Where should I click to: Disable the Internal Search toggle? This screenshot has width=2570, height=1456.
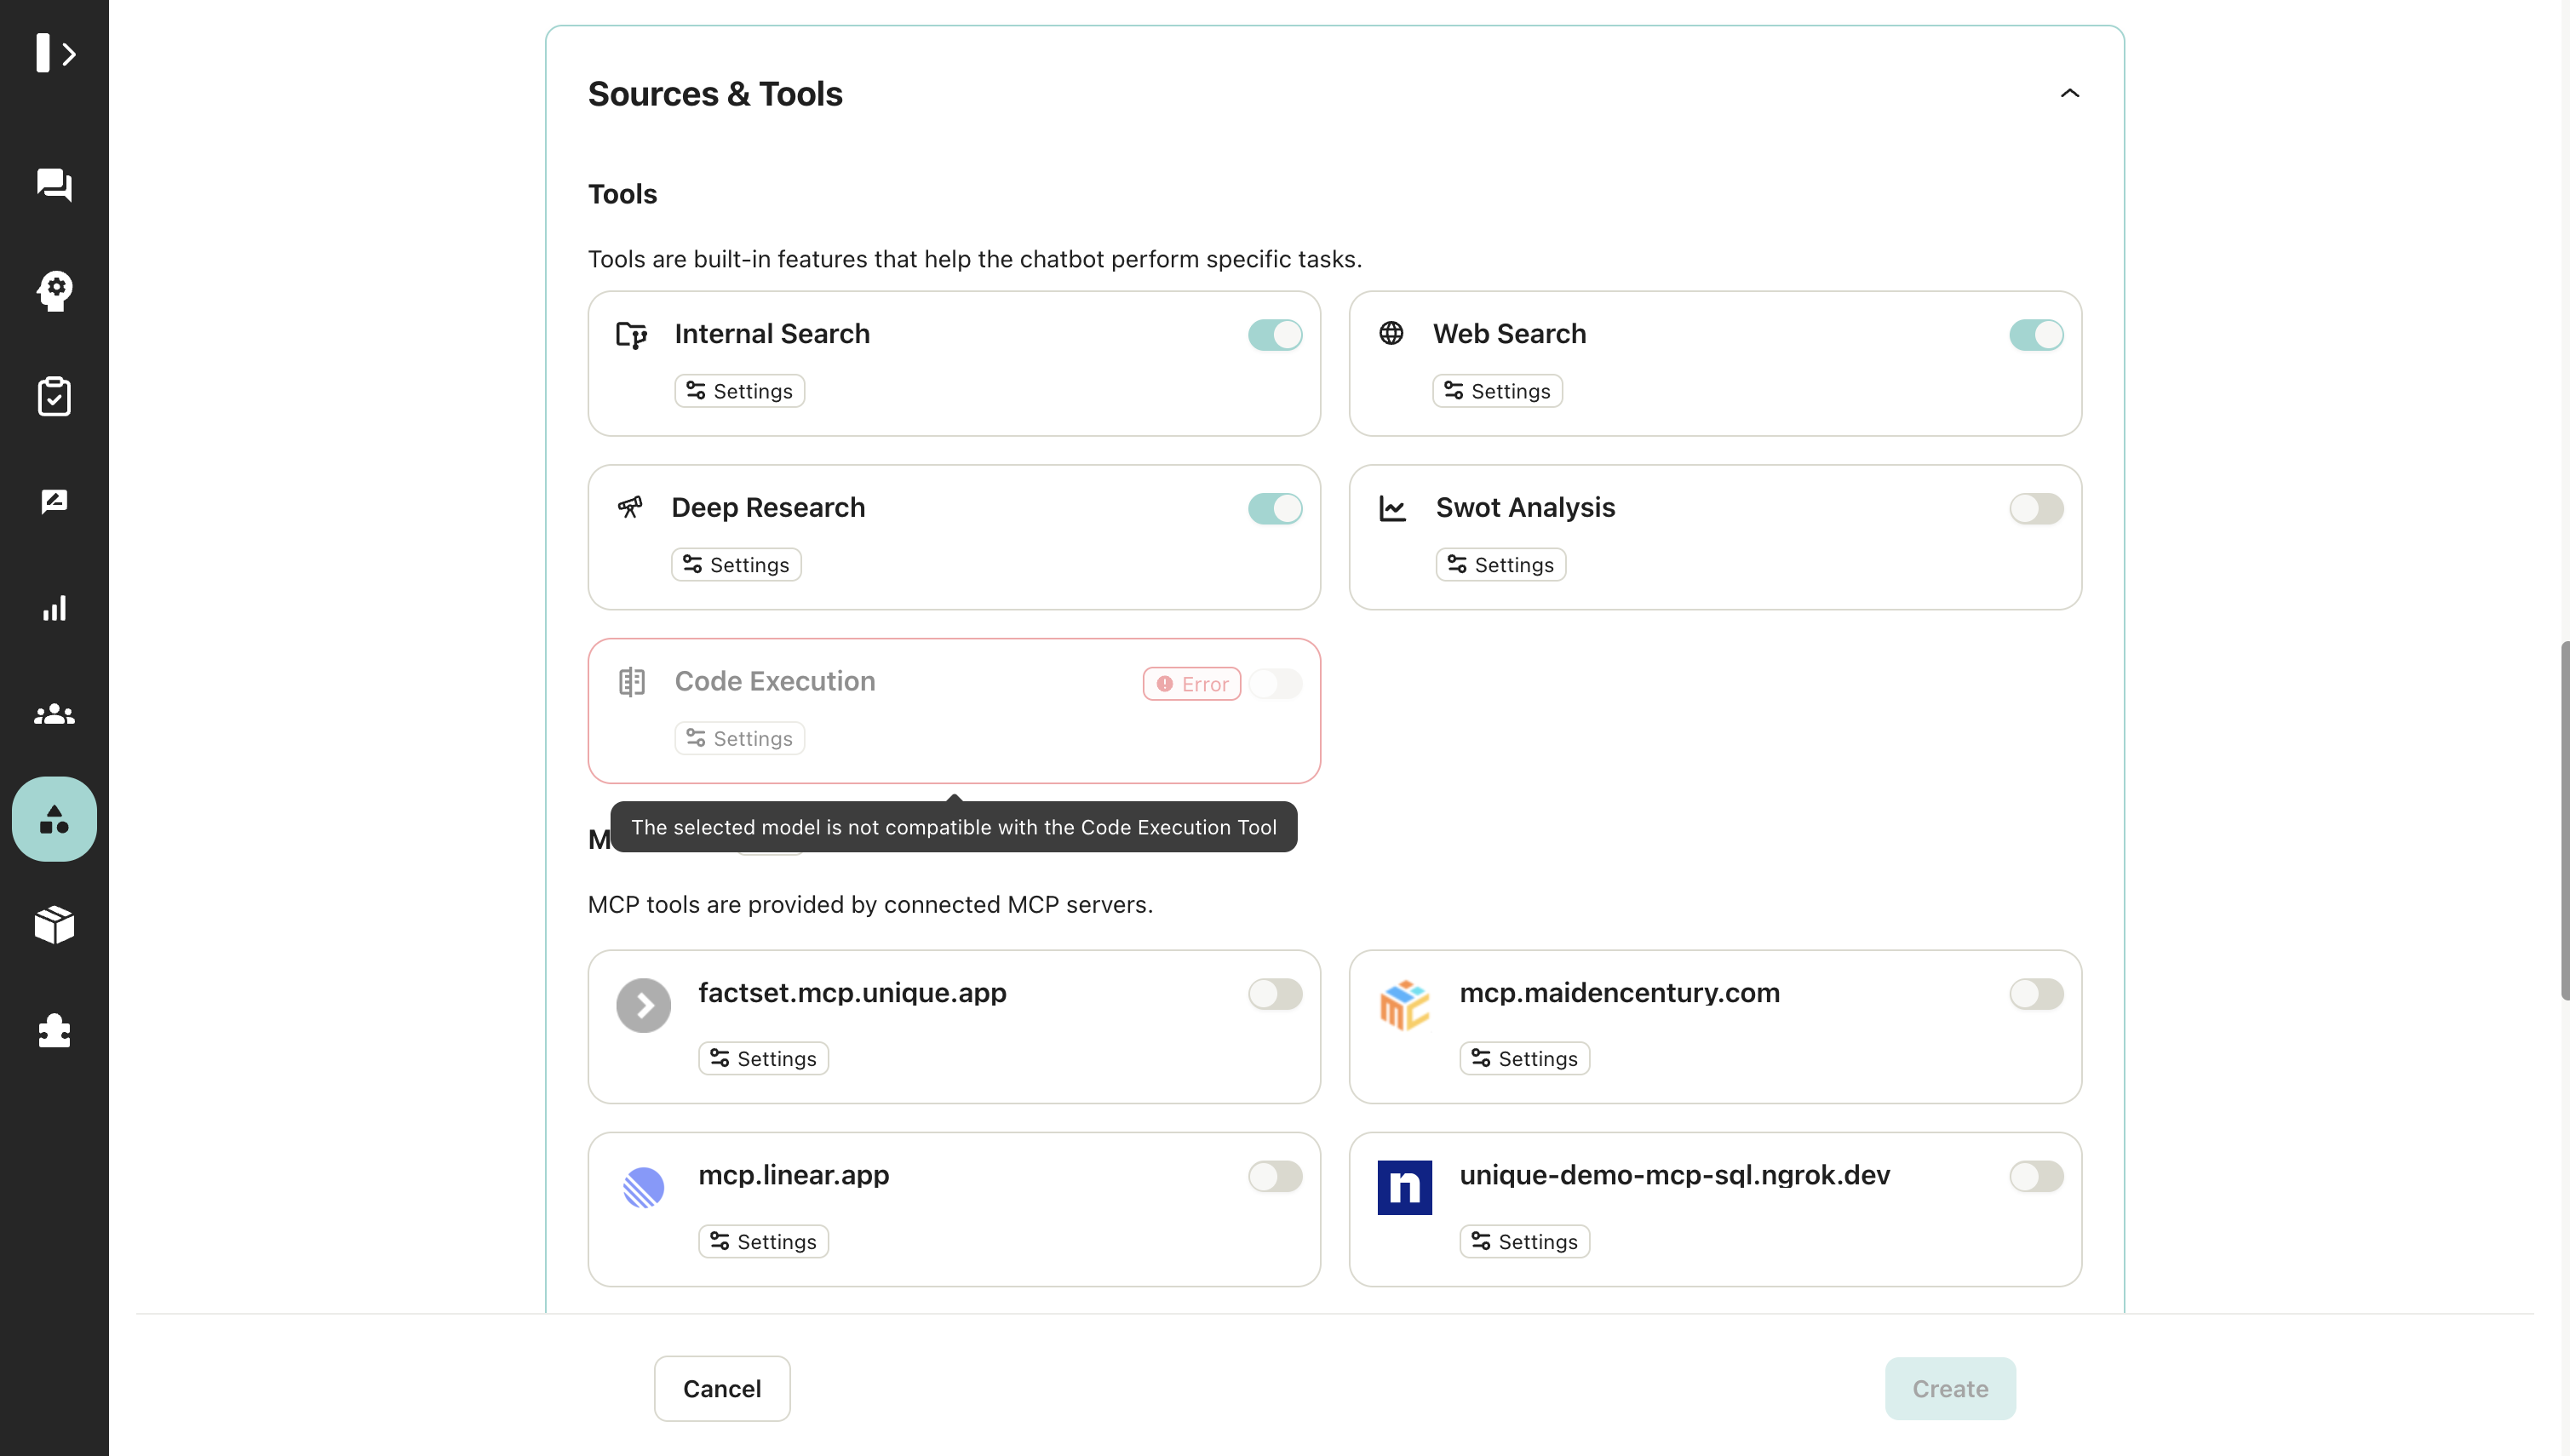1275,335
